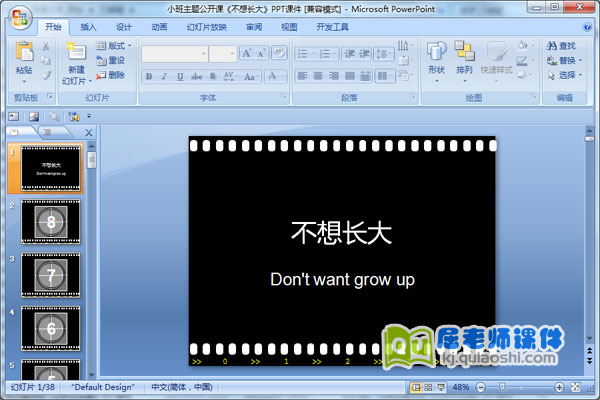
Task: Click the Distributed alignment icon
Action: (365, 76)
